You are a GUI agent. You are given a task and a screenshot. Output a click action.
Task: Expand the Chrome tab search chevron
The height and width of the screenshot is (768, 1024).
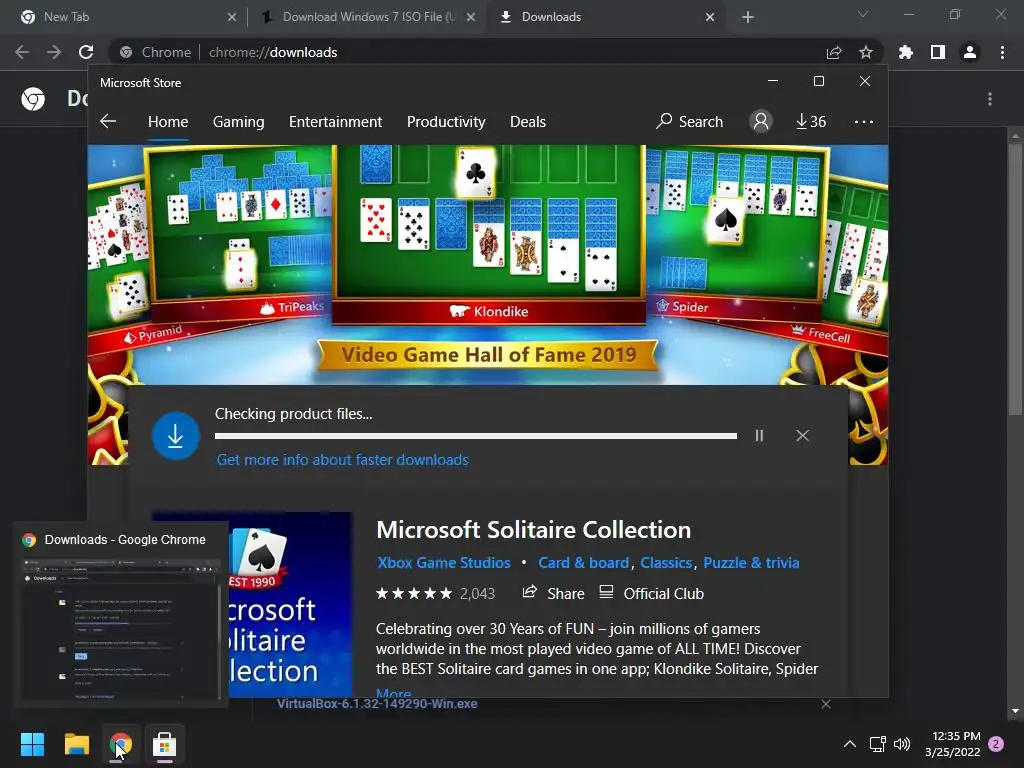[x=863, y=14]
